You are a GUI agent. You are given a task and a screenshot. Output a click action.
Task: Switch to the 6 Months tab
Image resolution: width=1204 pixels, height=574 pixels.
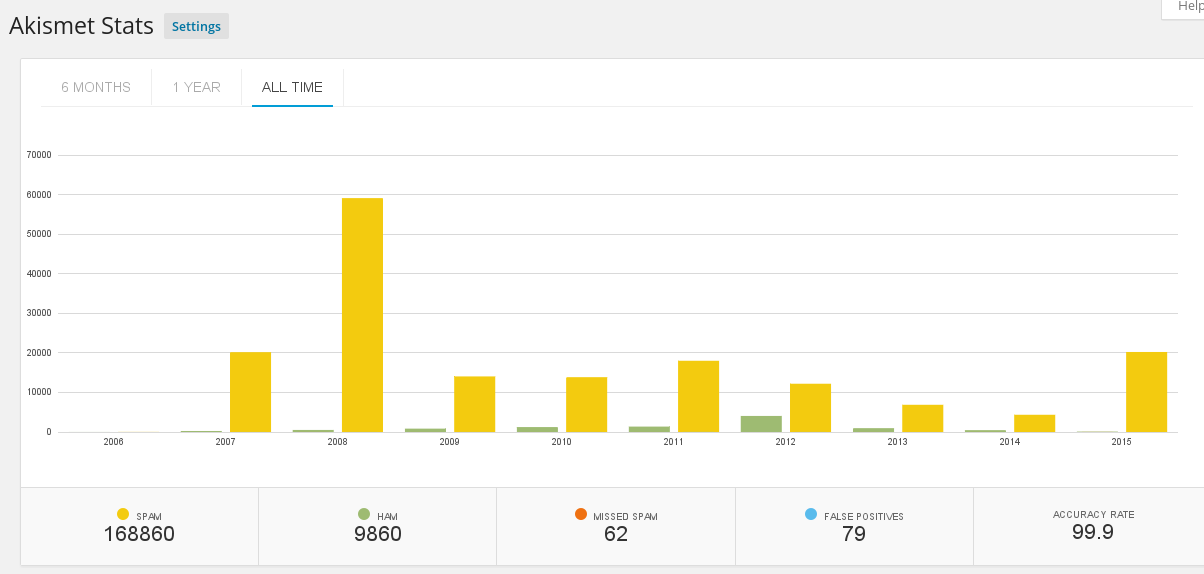point(96,87)
